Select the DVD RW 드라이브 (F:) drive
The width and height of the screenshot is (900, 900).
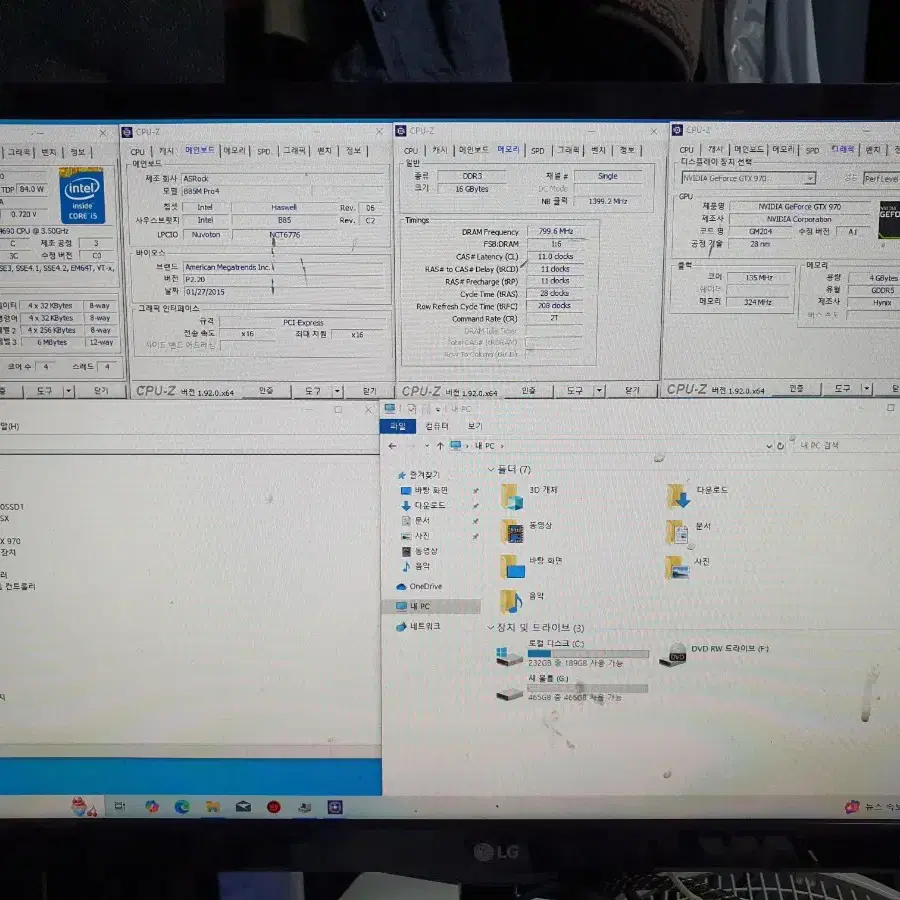pyautogui.click(x=715, y=653)
